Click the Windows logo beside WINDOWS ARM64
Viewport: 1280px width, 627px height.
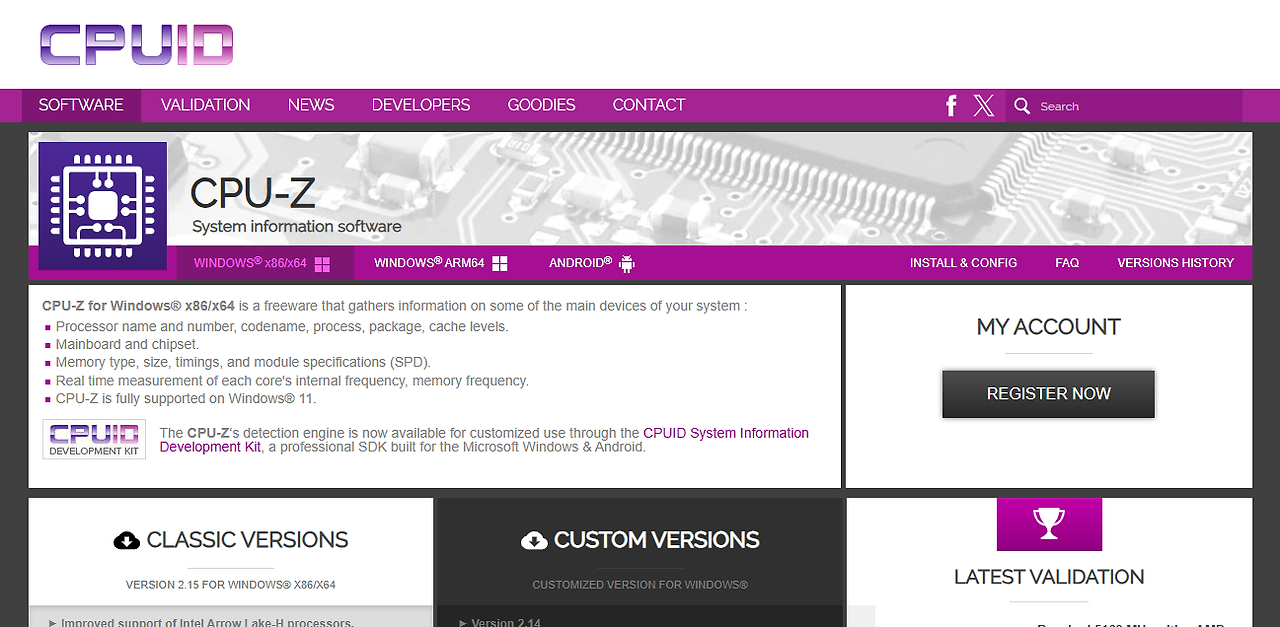[500, 263]
